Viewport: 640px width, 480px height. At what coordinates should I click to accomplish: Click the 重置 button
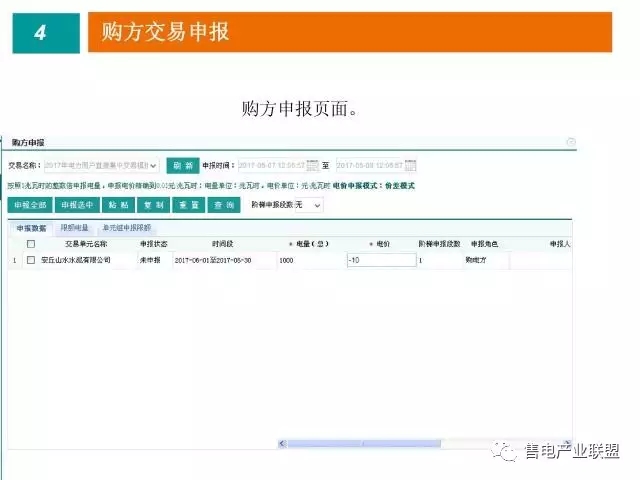[188, 204]
